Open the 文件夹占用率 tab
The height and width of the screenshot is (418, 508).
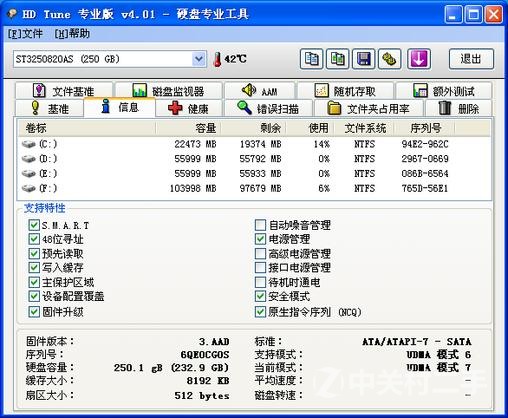tap(369, 109)
